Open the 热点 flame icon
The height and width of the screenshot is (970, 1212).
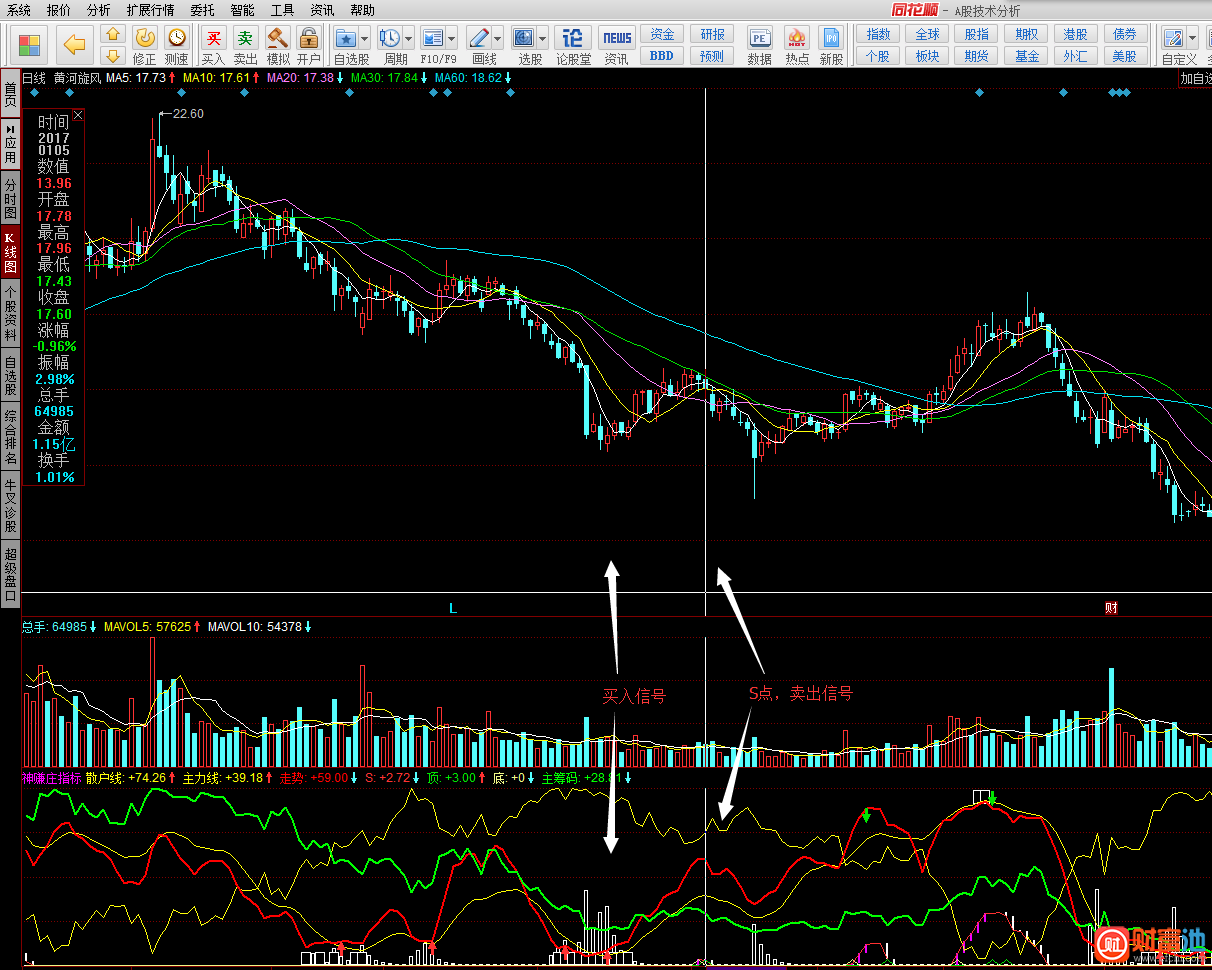pyautogui.click(x=797, y=39)
